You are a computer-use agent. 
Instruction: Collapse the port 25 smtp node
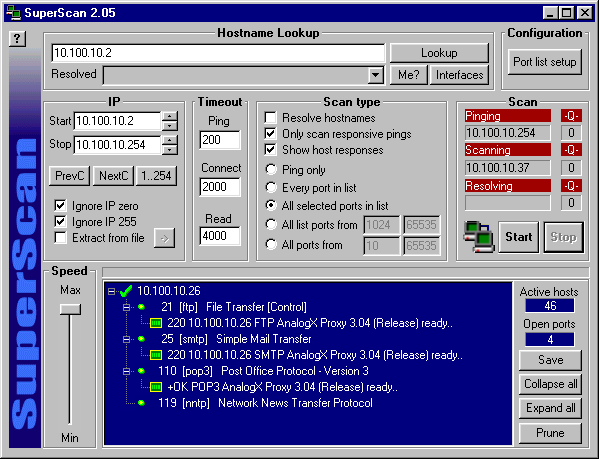coord(126,339)
